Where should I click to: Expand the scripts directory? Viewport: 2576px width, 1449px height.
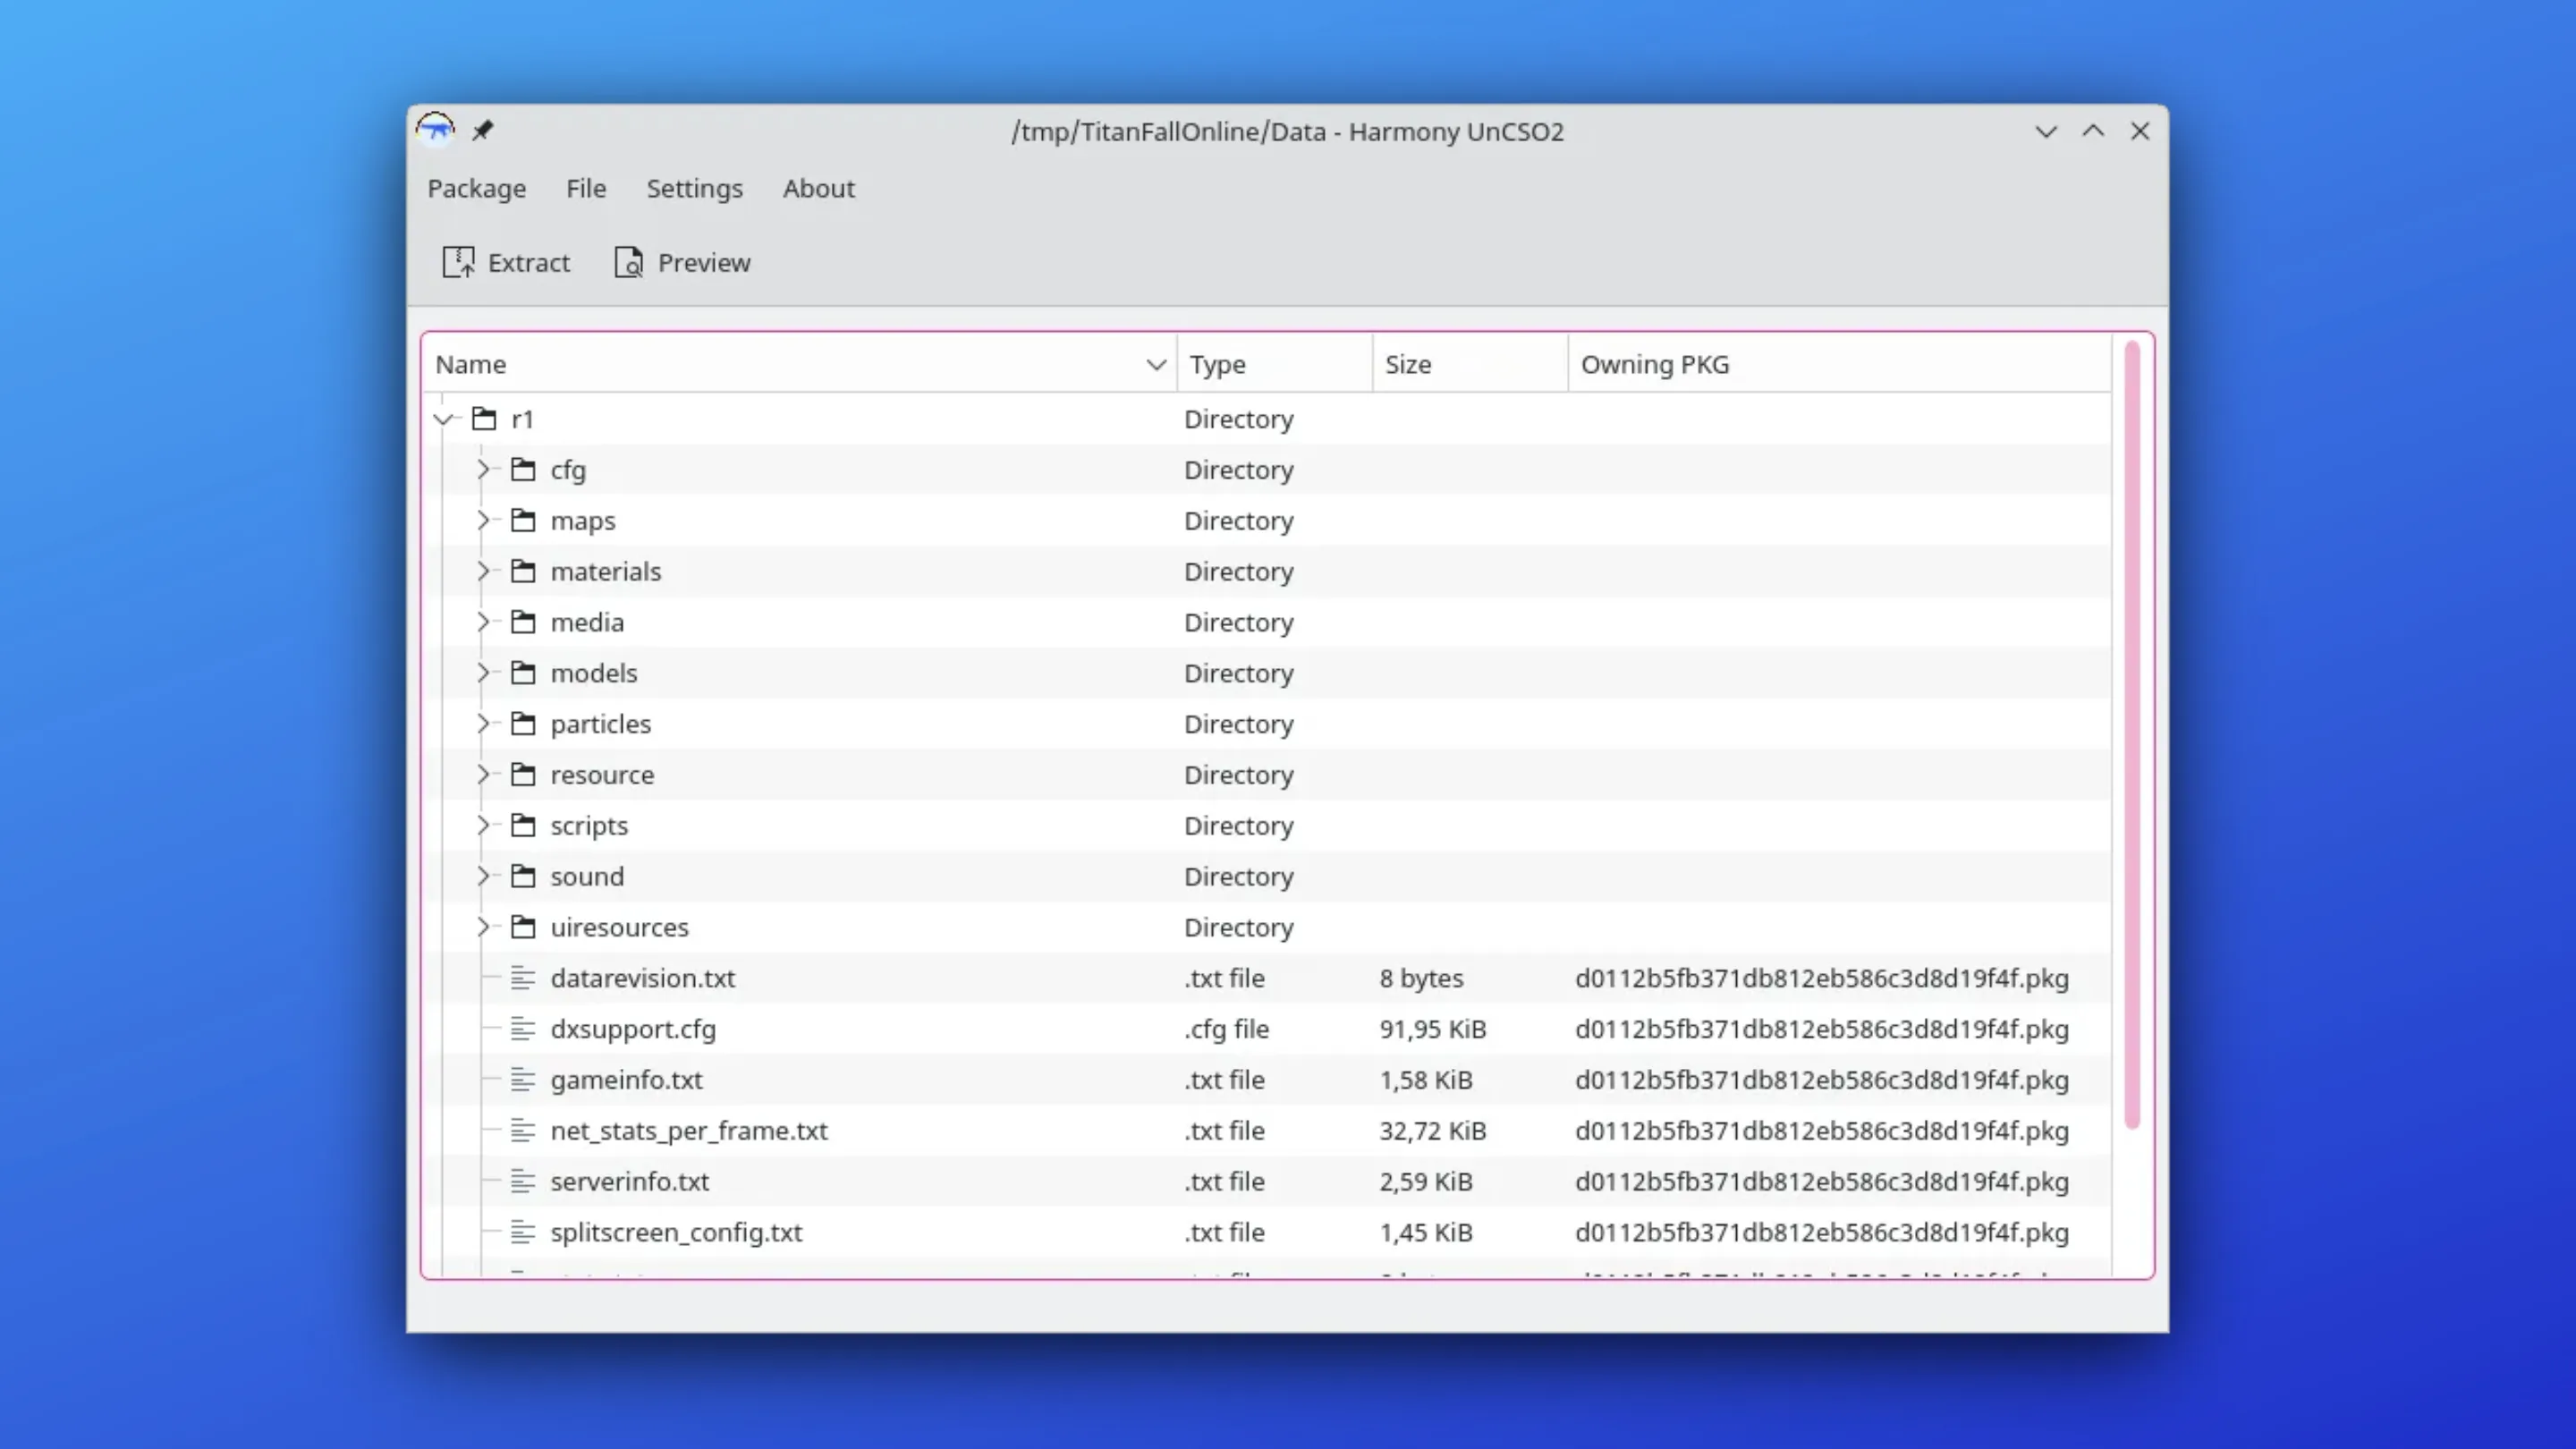point(483,825)
